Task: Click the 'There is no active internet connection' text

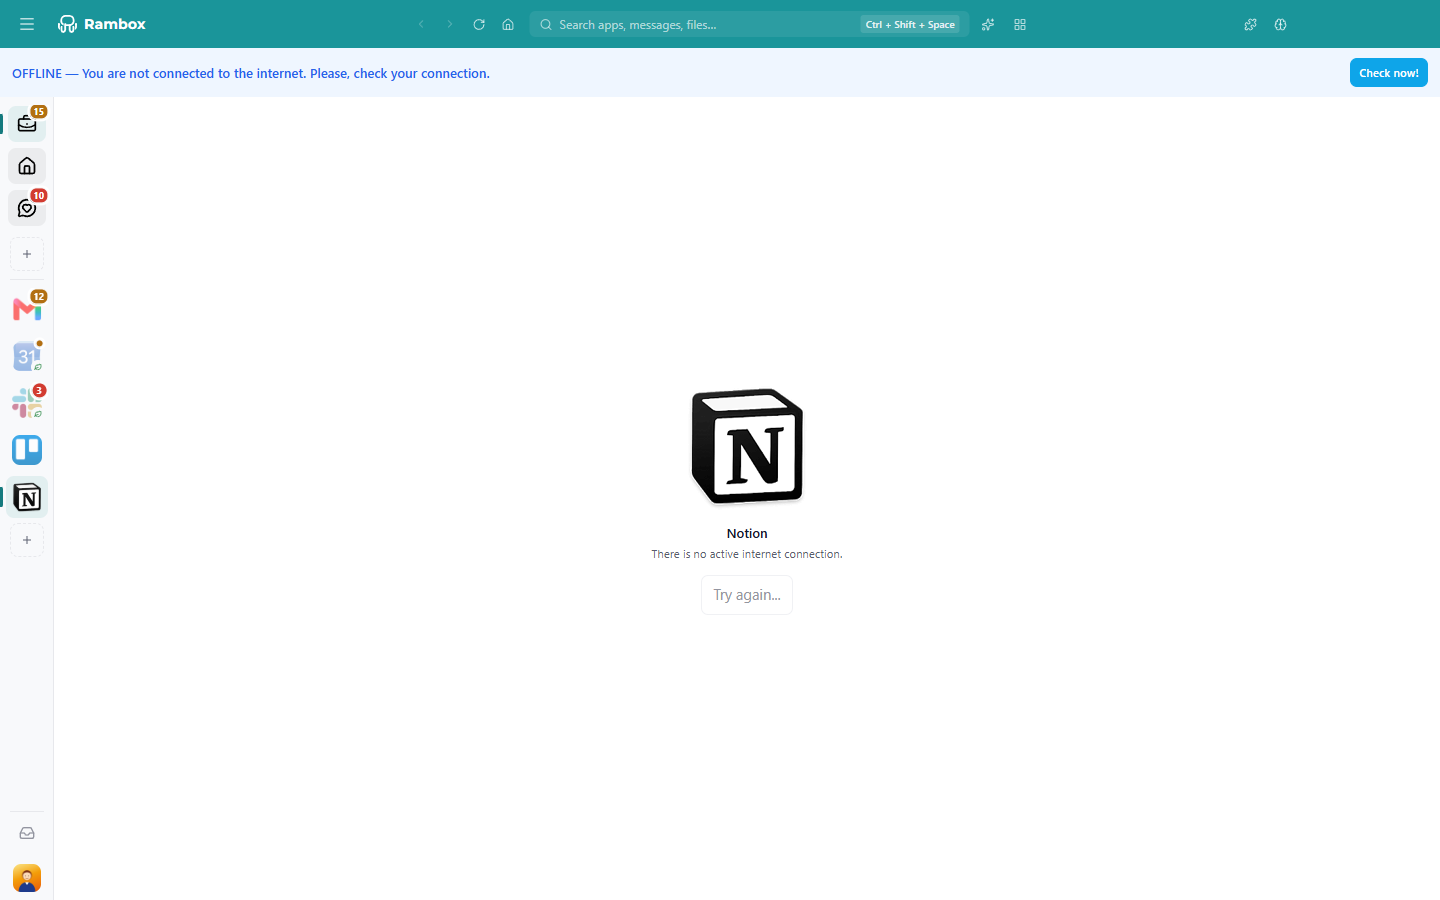Action: pos(747,554)
